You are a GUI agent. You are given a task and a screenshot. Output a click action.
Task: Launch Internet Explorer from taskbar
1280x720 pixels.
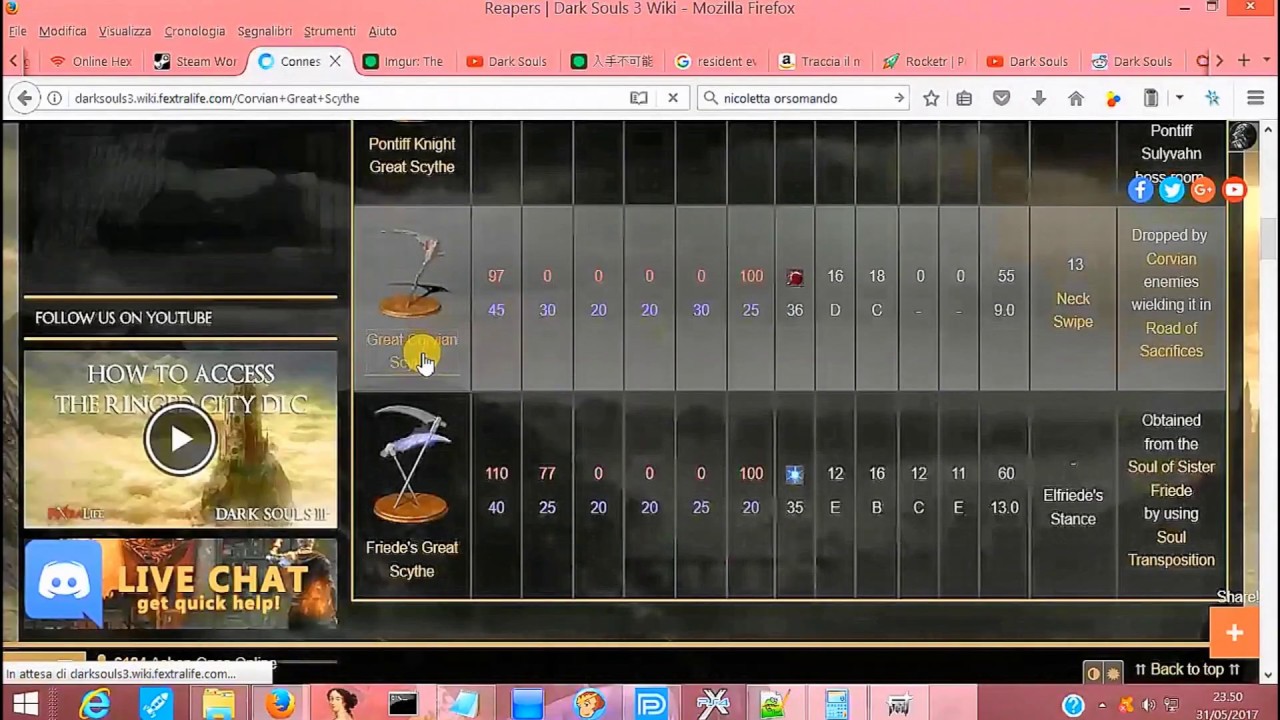click(94, 704)
